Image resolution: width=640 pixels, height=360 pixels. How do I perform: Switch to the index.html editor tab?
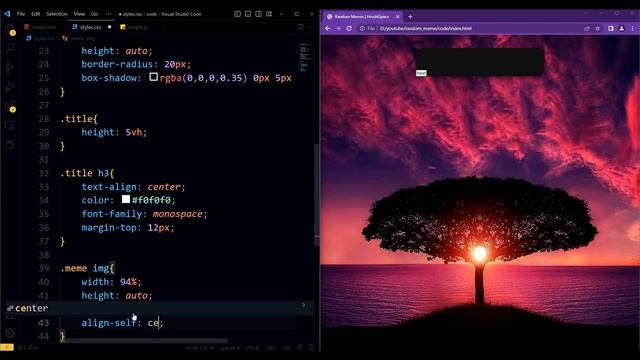pos(43,27)
